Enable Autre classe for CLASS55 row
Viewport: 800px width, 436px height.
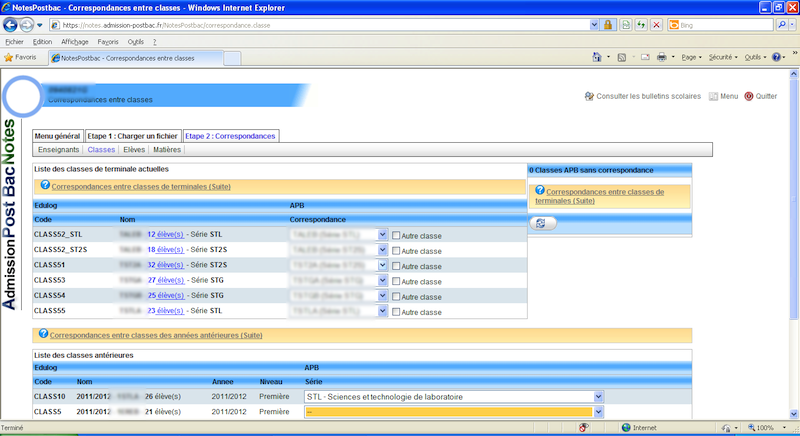tap(397, 312)
